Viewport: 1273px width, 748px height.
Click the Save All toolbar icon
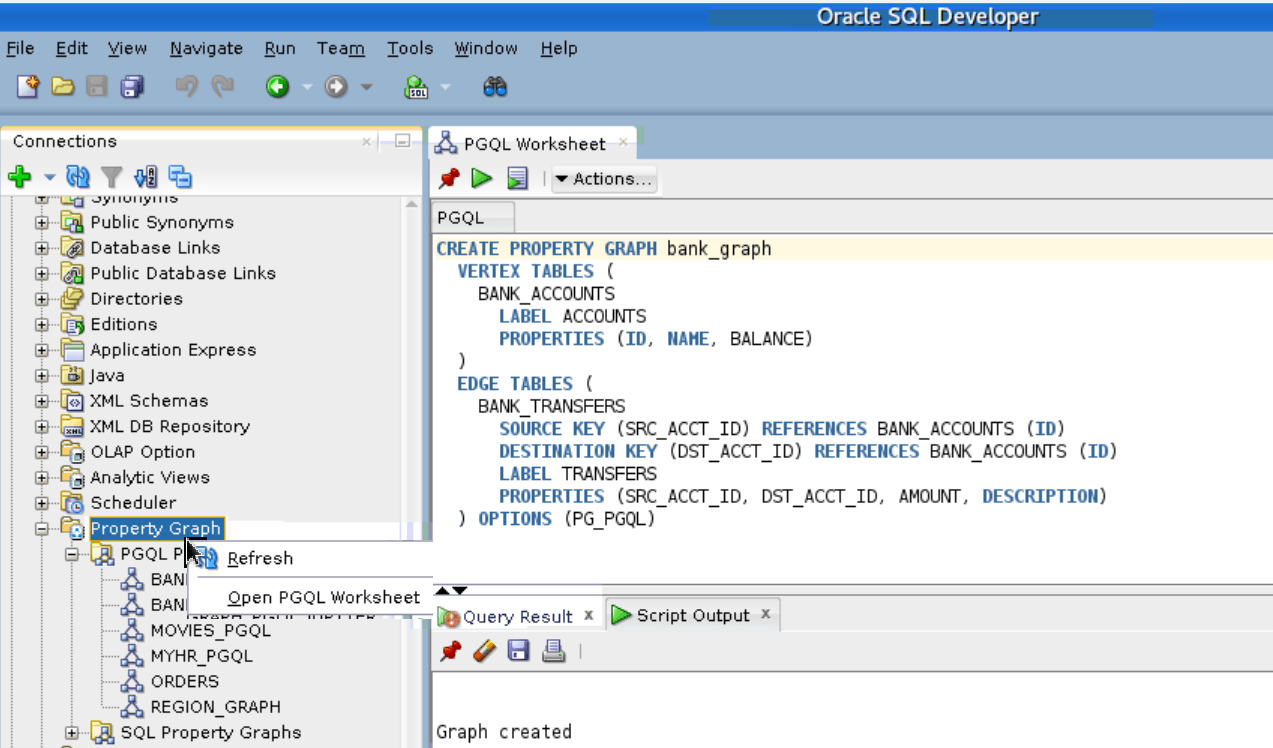click(132, 87)
